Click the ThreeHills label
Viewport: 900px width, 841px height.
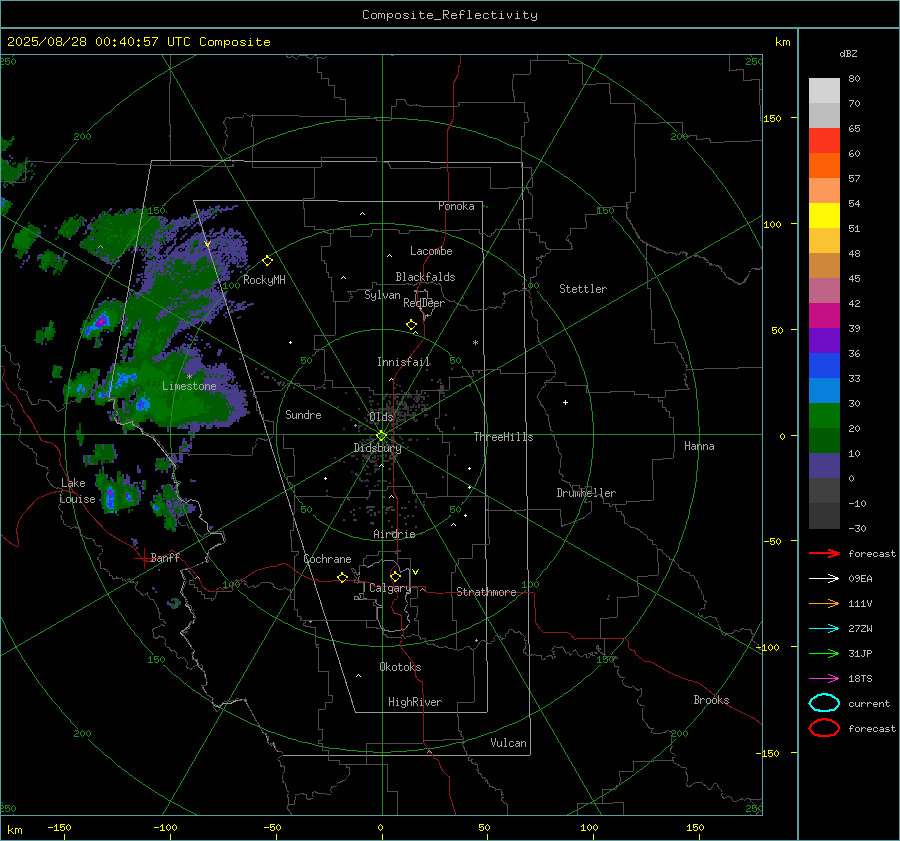[503, 437]
